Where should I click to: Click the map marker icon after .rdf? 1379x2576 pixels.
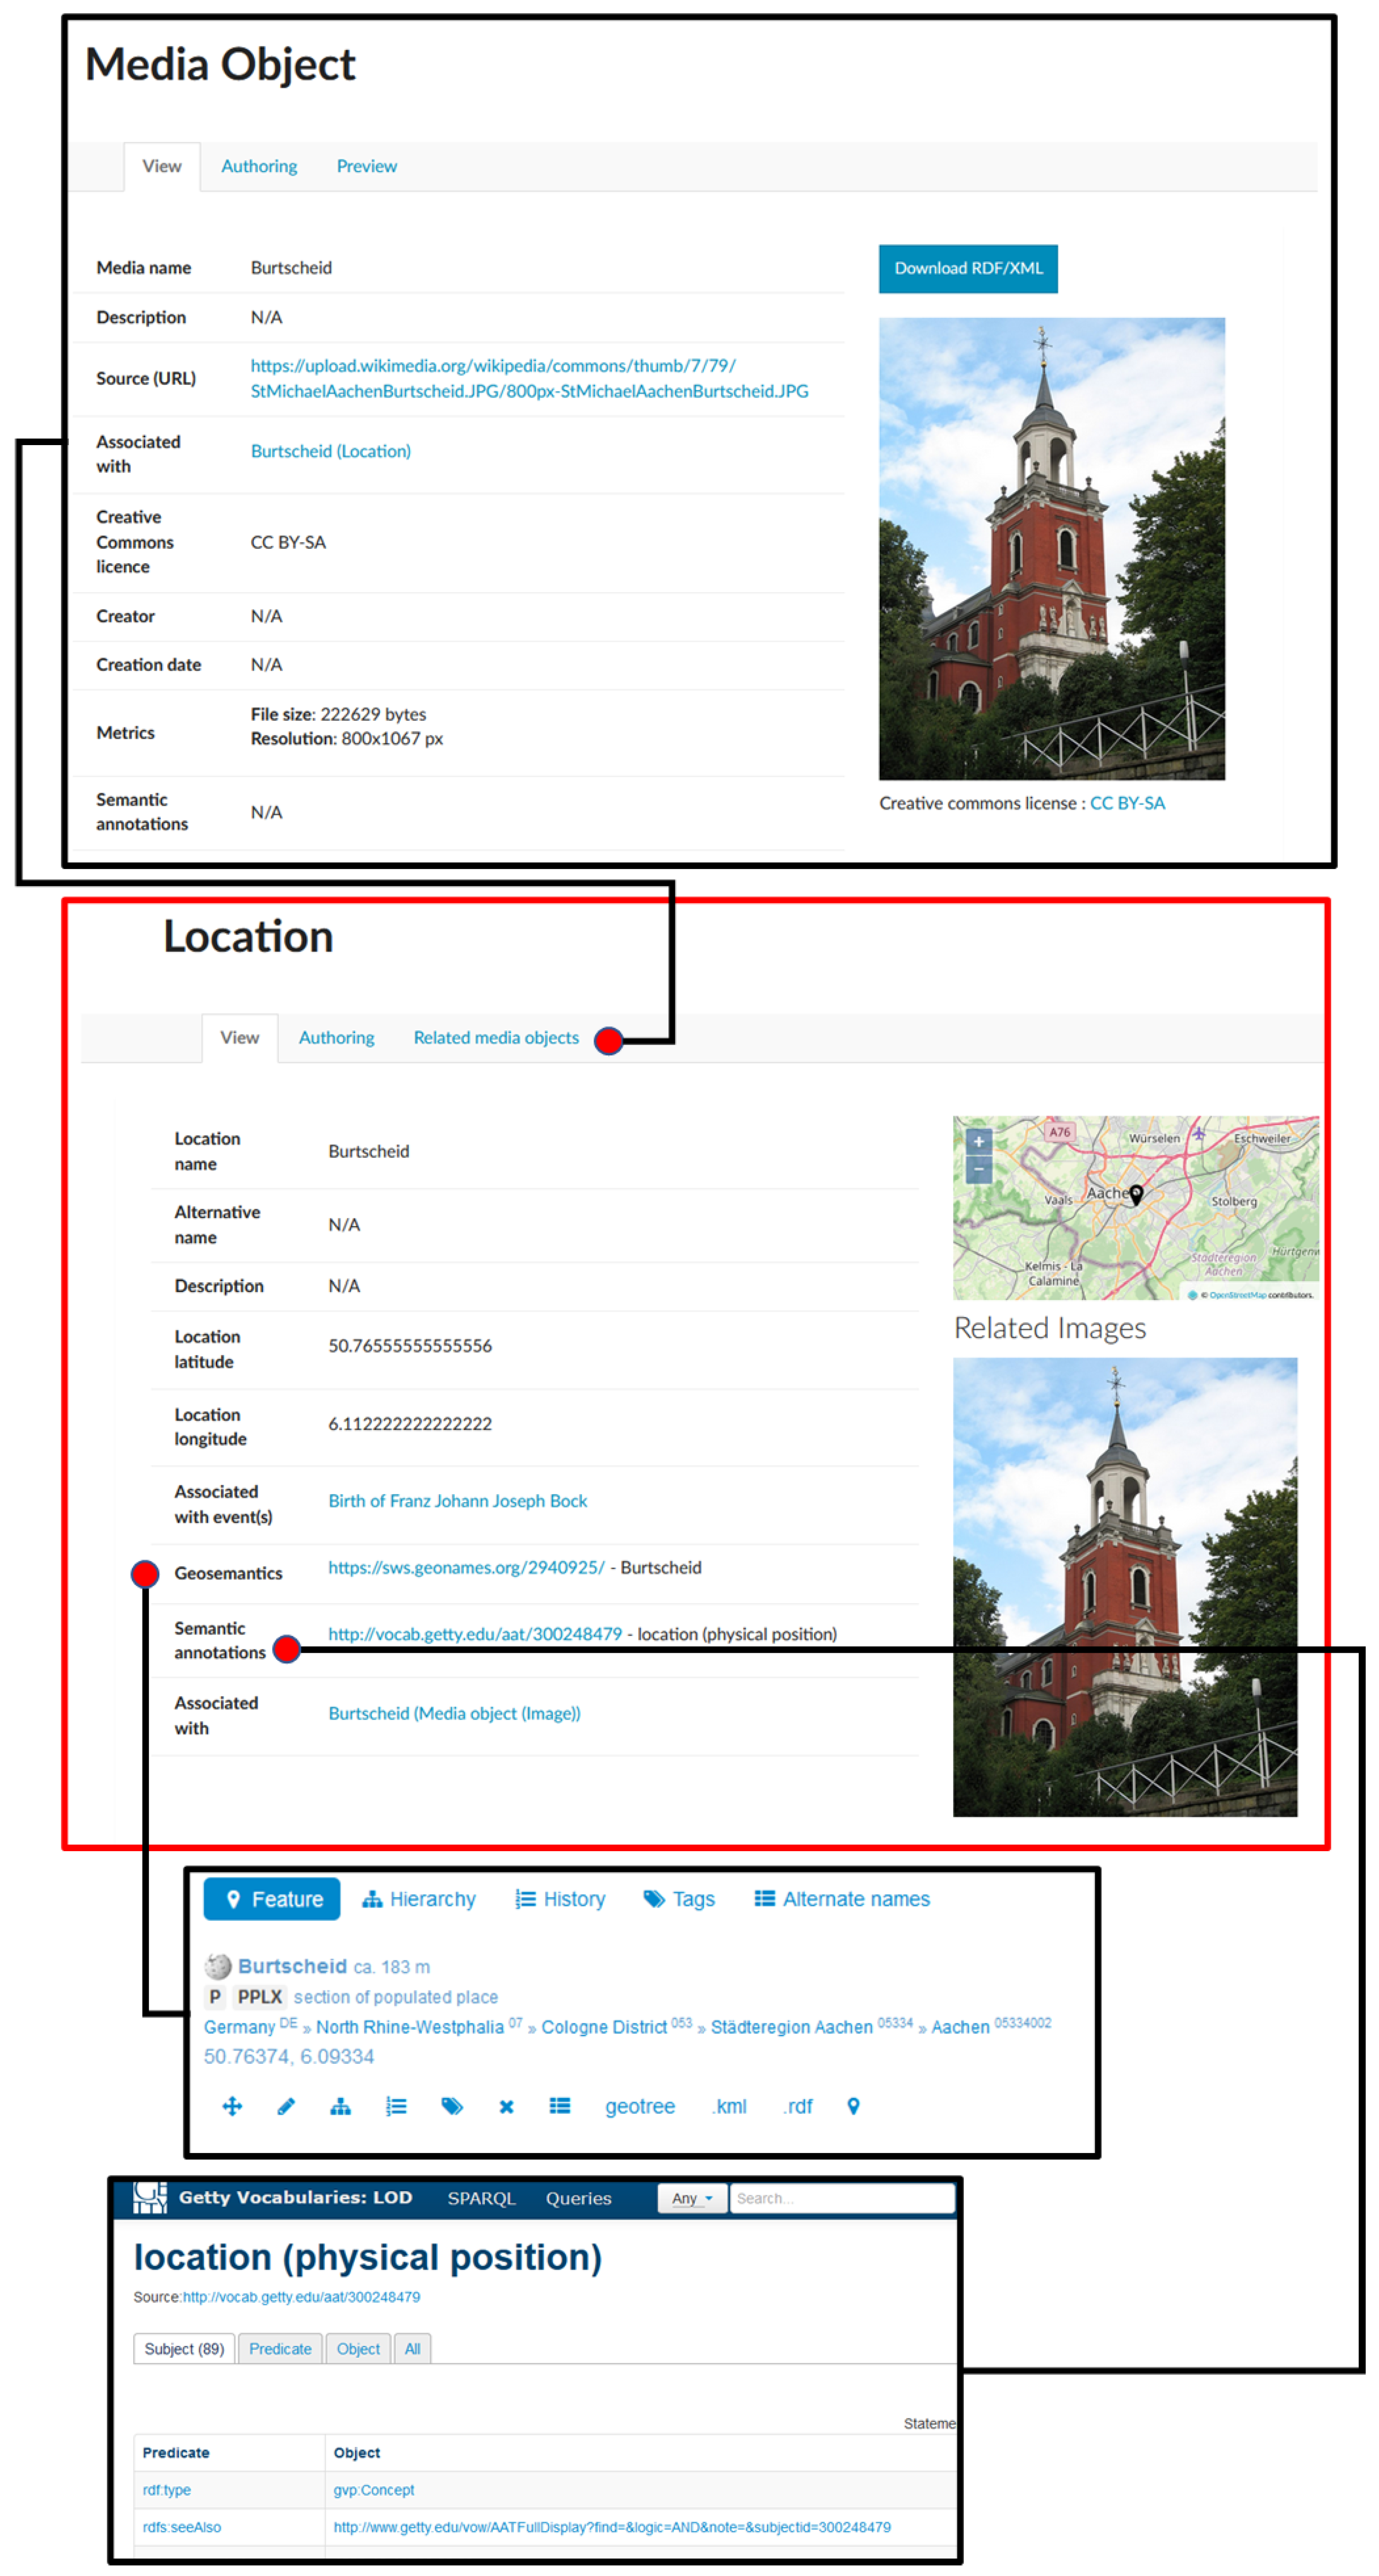pos(853,2106)
